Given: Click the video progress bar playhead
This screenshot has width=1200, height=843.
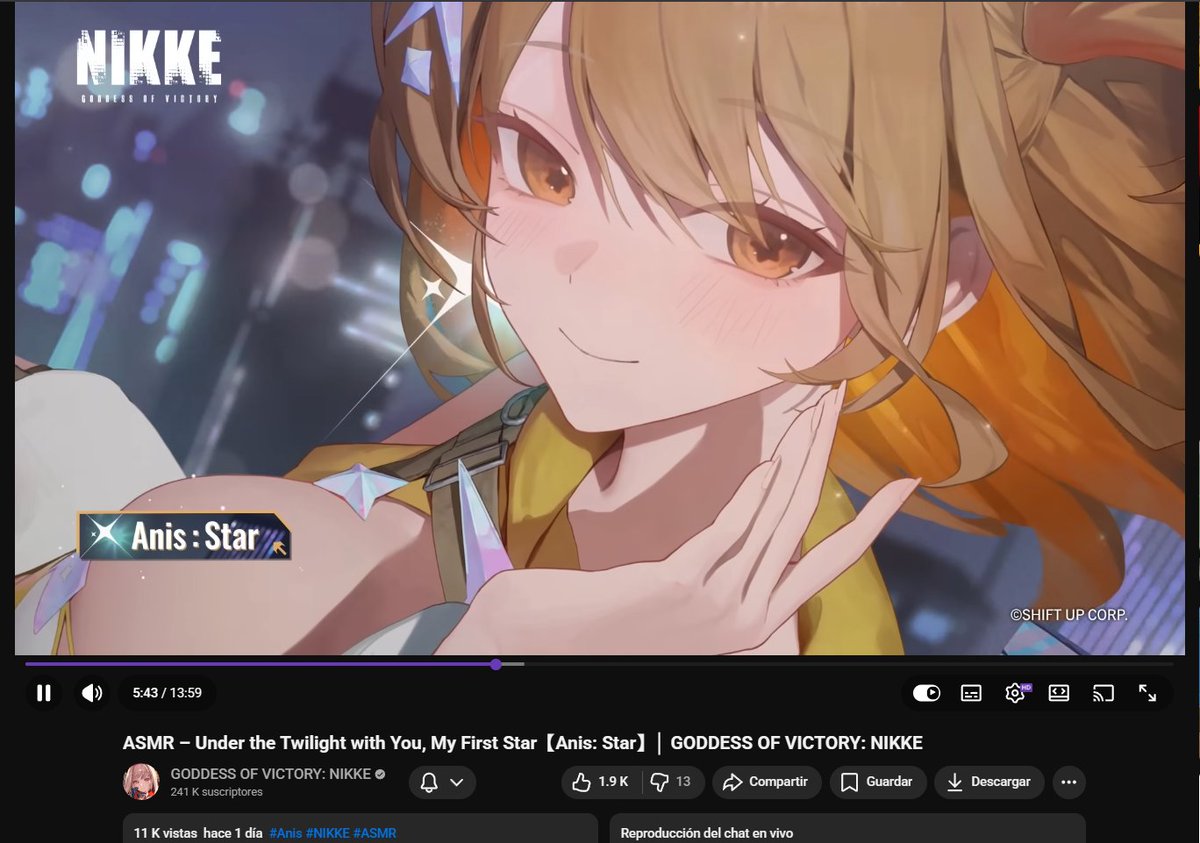Looking at the screenshot, I should [x=496, y=664].
